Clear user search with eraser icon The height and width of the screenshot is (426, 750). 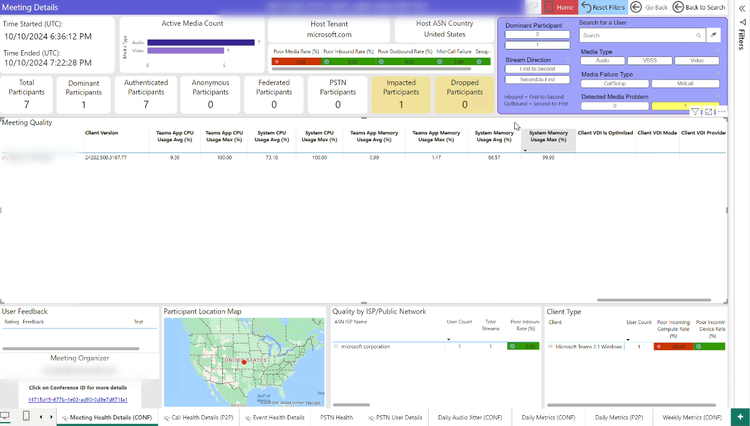(x=714, y=34)
